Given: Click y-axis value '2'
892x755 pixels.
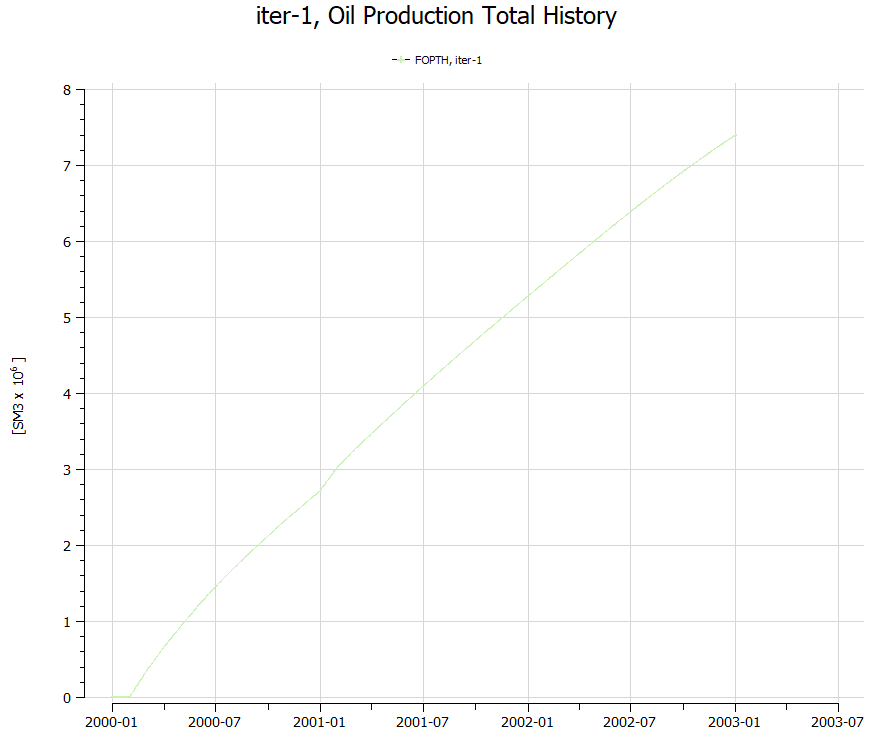Looking at the screenshot, I should [67, 546].
